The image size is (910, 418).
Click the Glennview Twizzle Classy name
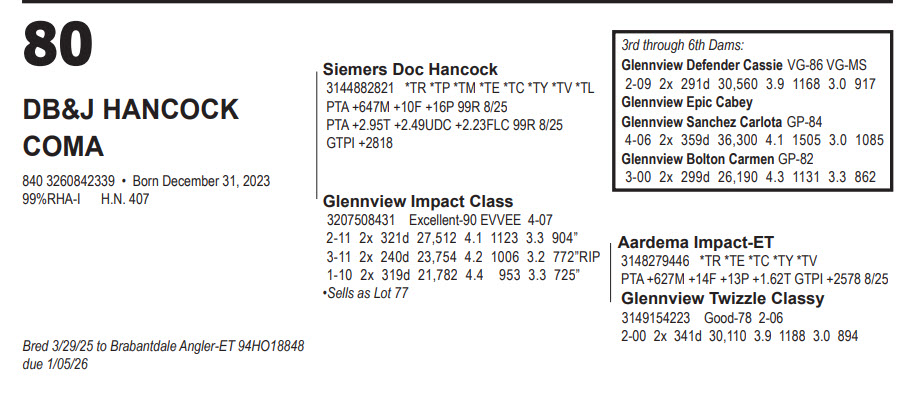coord(723,299)
